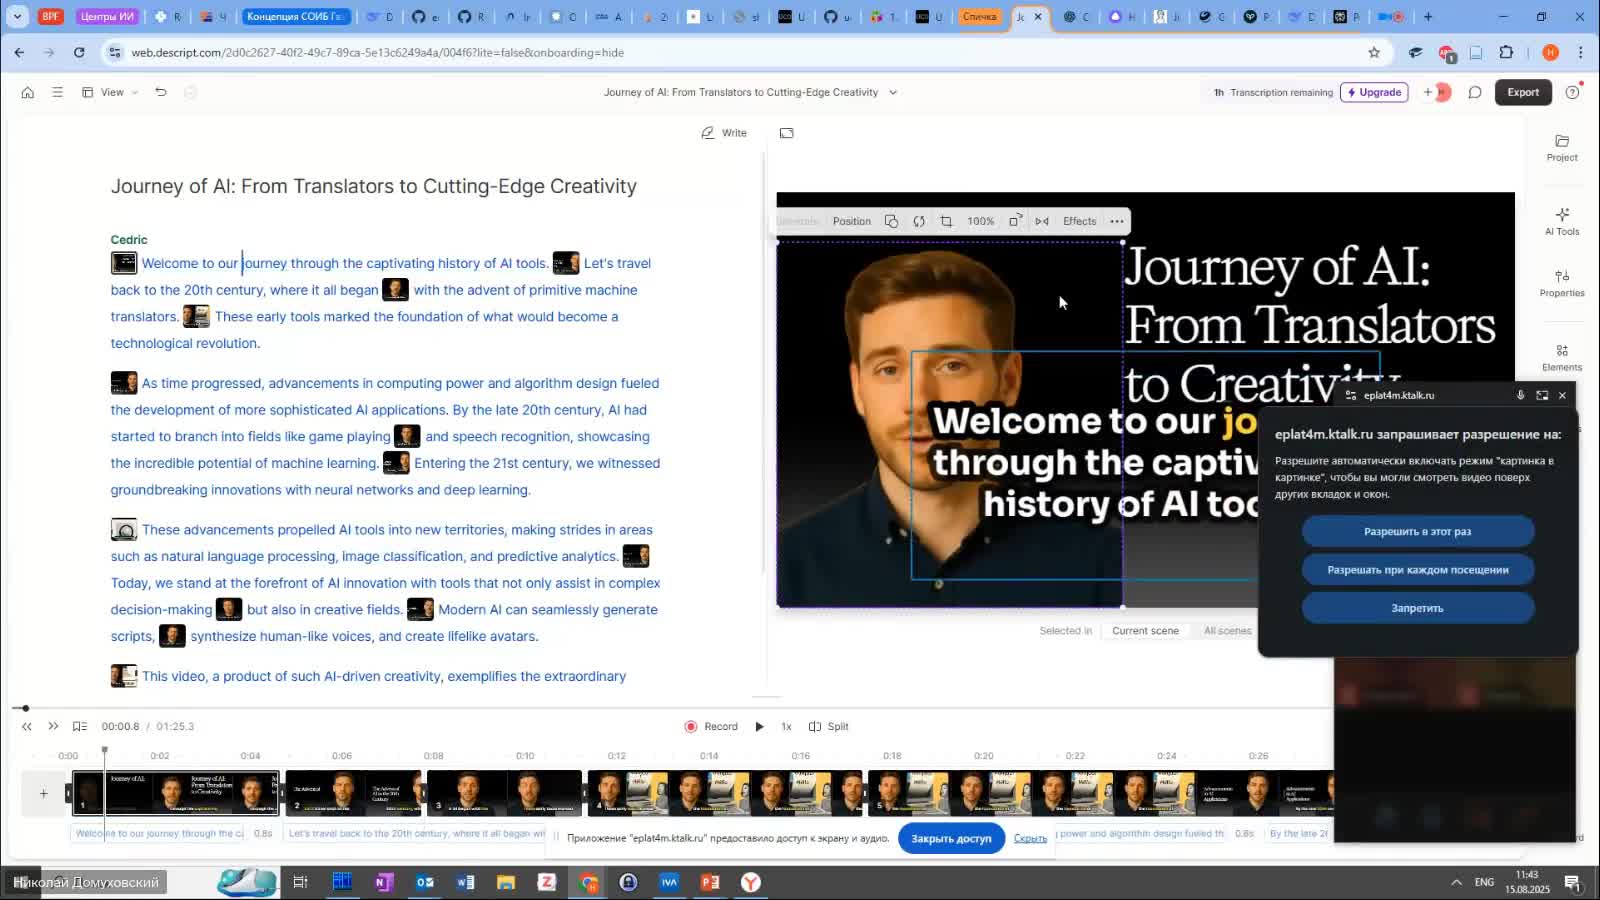1600x900 pixels.
Task: Click the playhead marker on timeline
Action: click(x=104, y=750)
